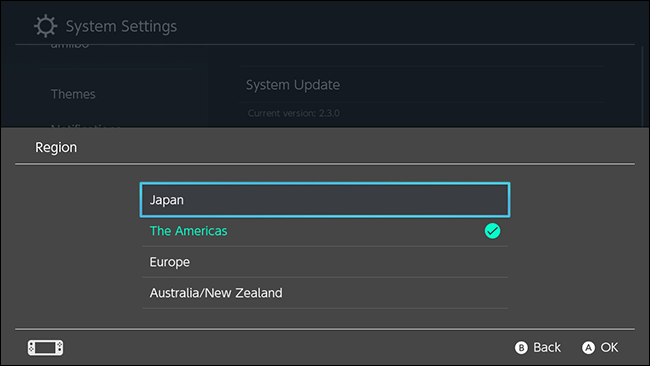Confirm with the OK label
This screenshot has height=366, width=650.
609,347
